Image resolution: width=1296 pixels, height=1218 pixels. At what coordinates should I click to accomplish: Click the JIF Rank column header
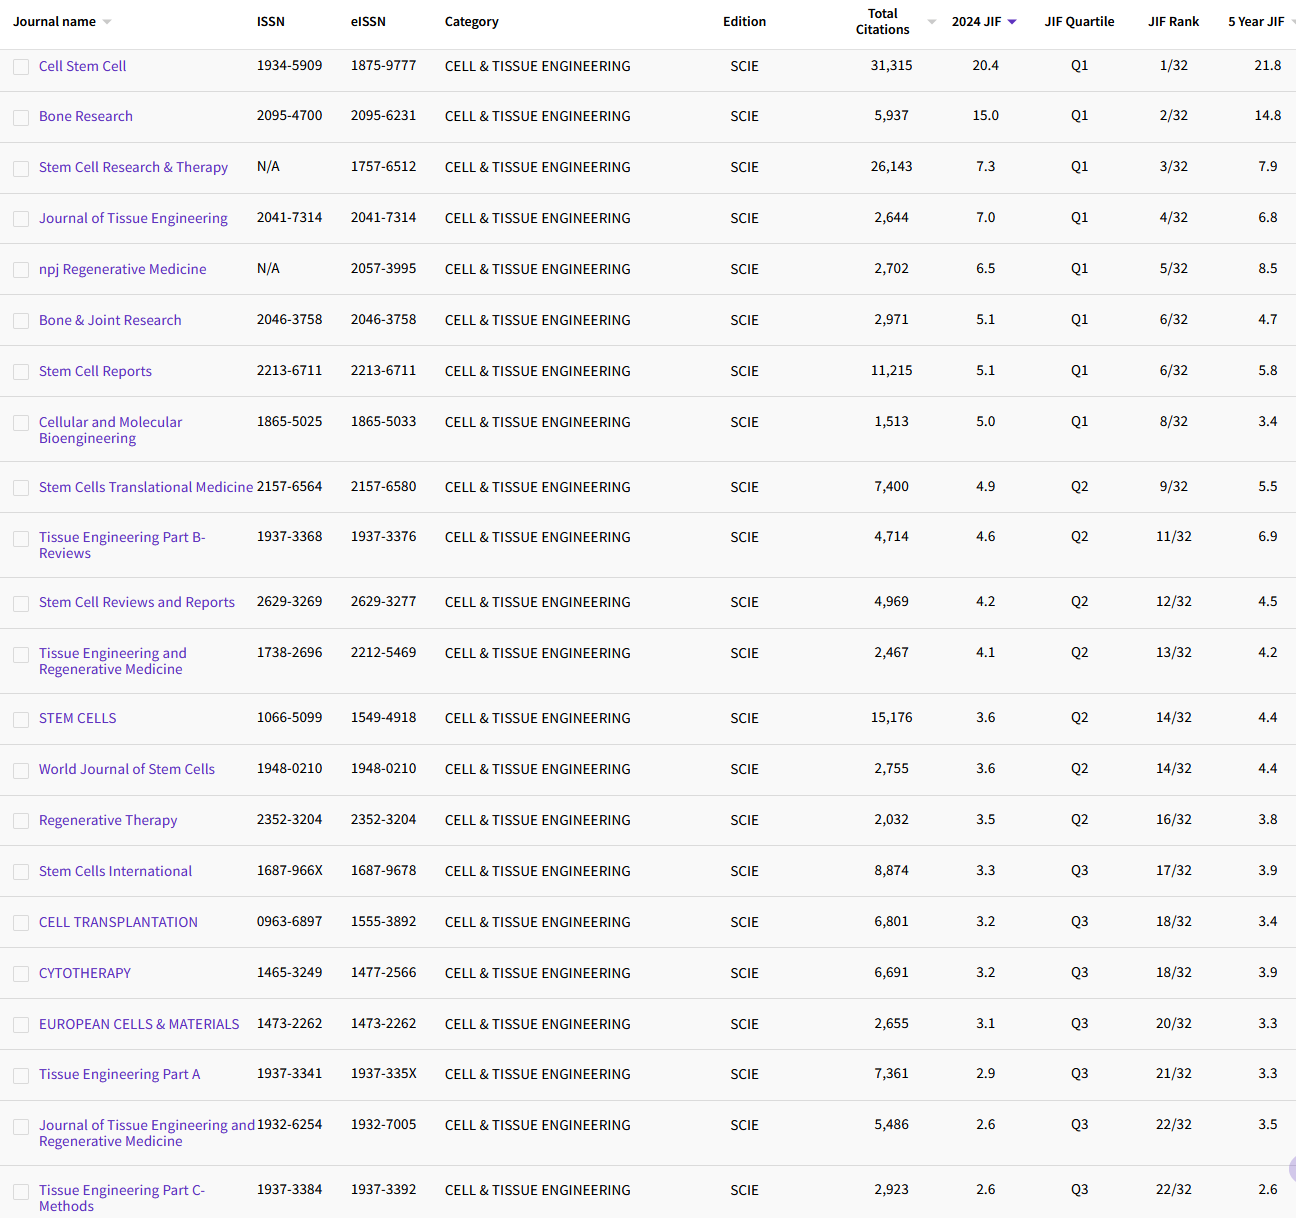(x=1173, y=21)
